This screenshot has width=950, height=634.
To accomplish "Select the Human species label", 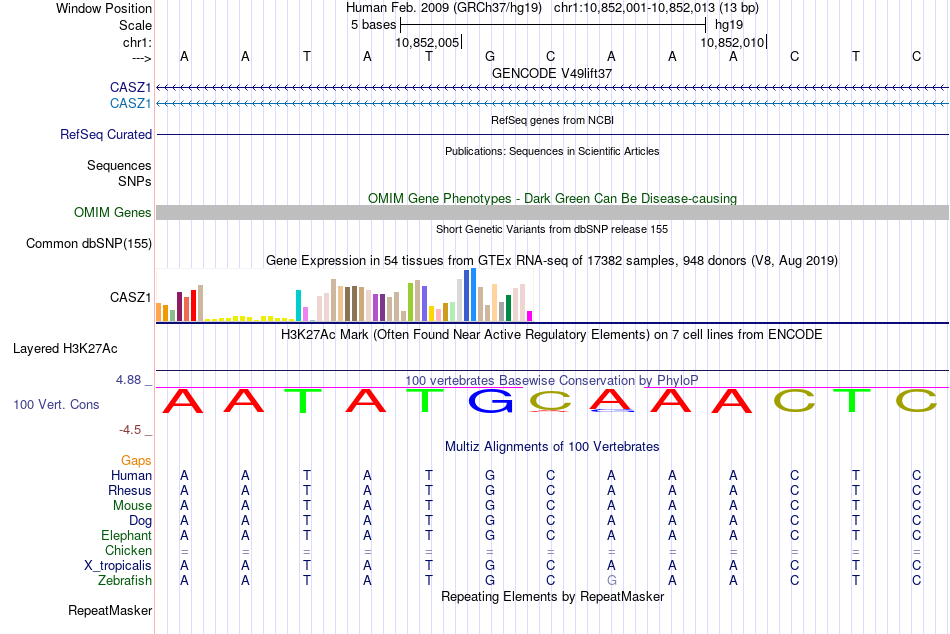I will (x=131, y=476).
